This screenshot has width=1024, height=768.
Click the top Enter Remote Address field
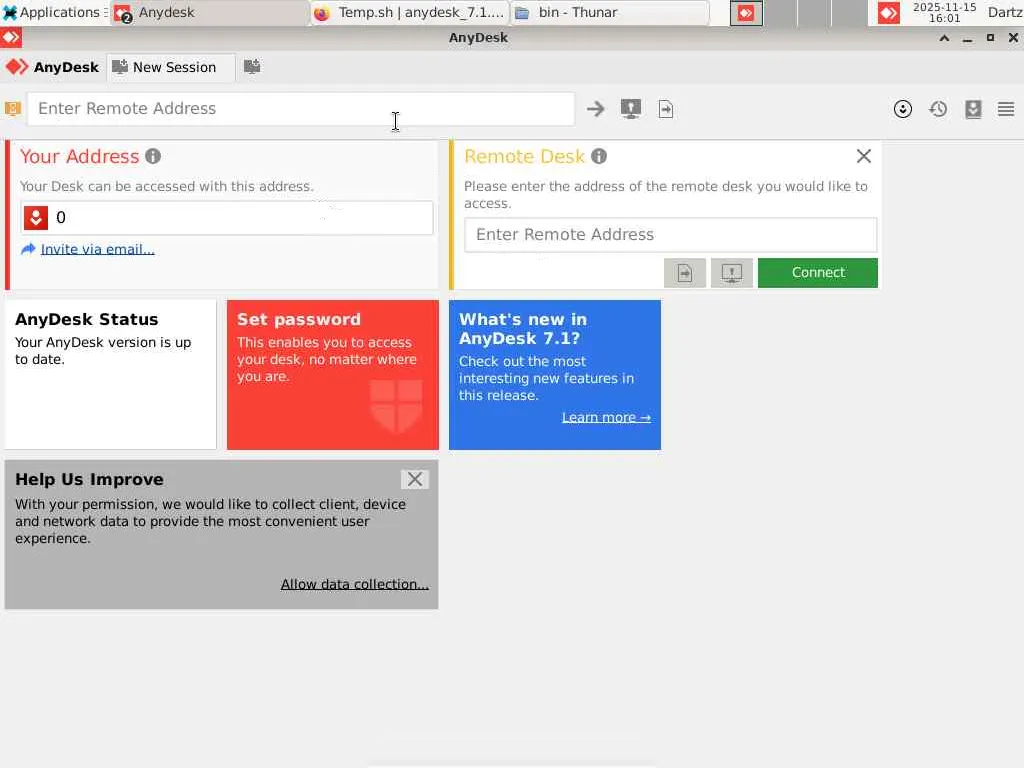[x=300, y=108]
